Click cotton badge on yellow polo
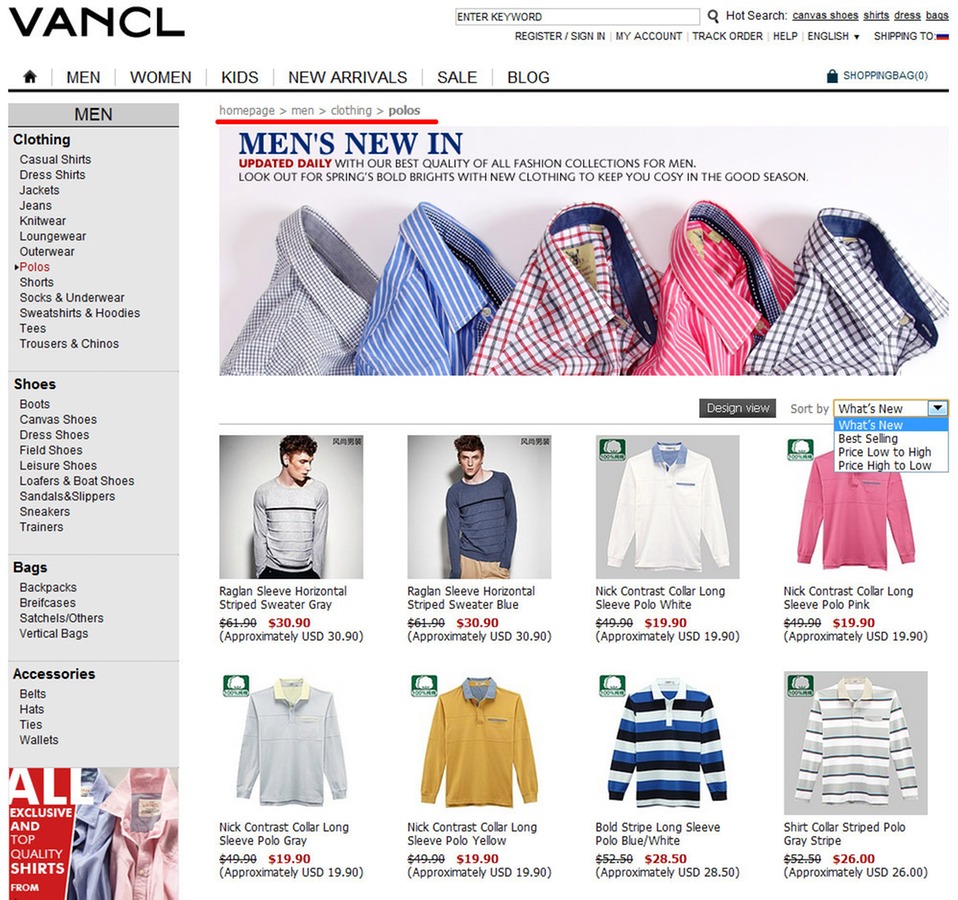 (424, 686)
